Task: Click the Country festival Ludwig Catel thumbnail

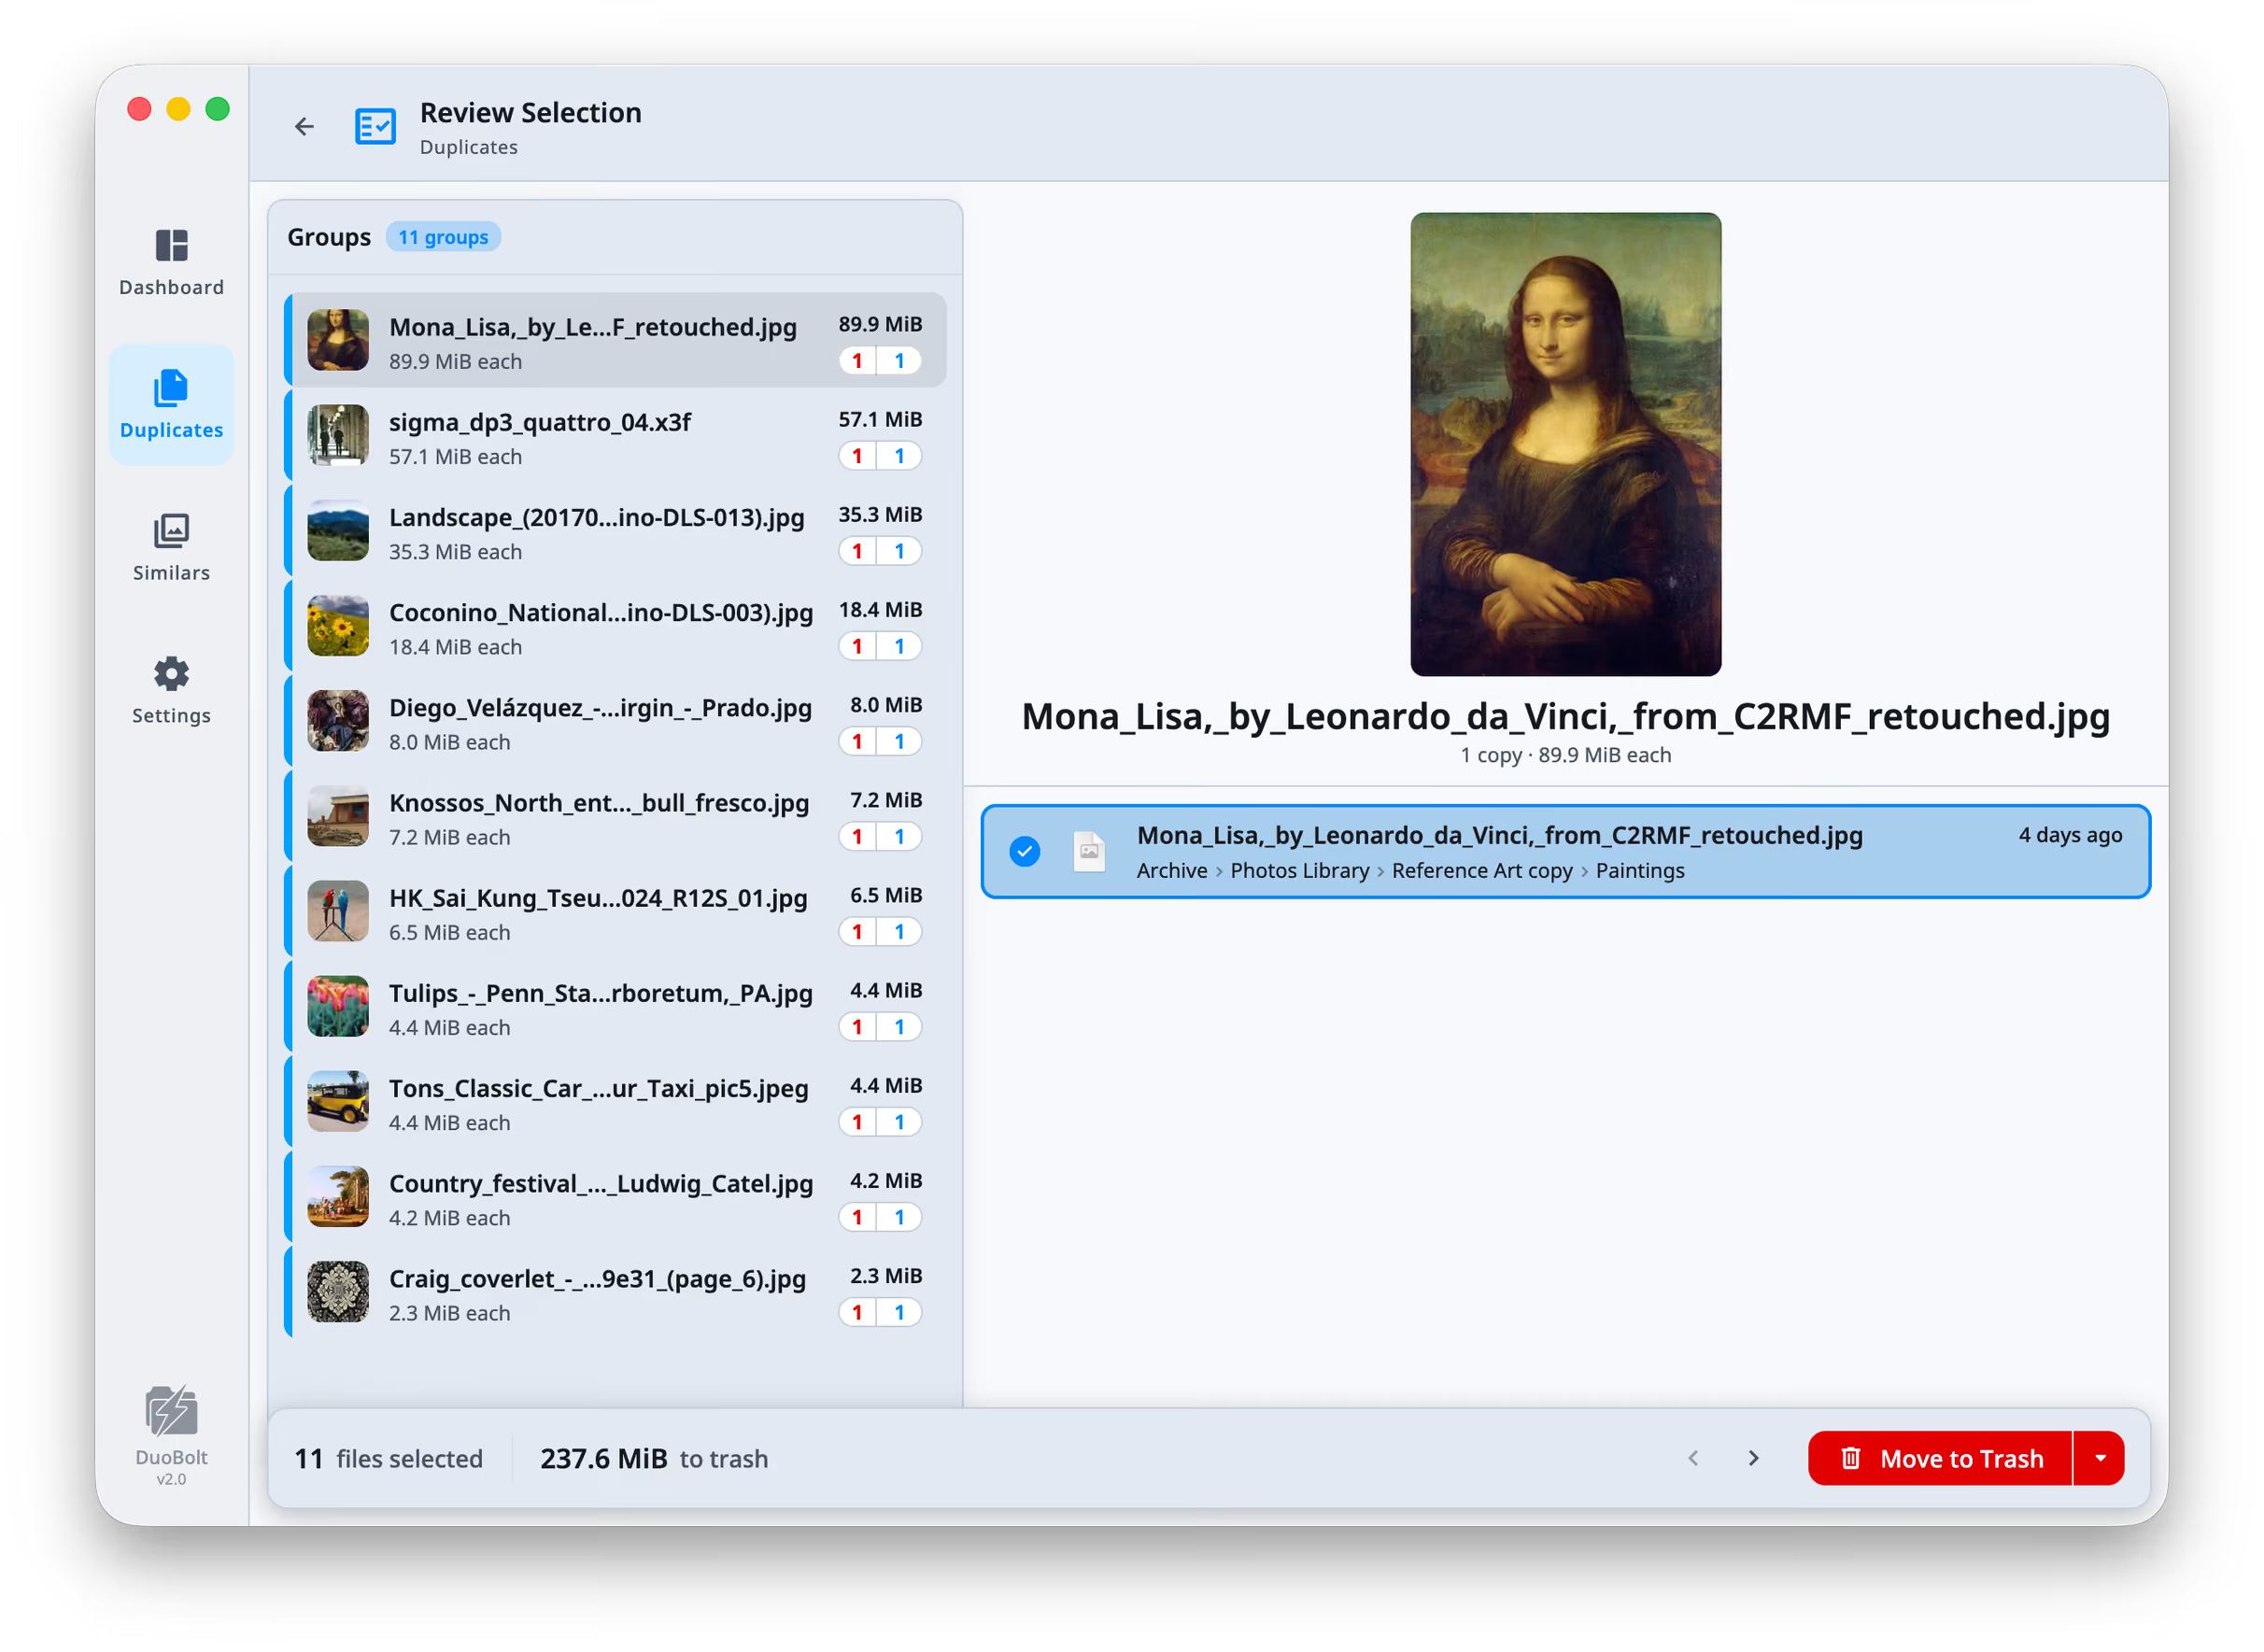Action: coord(338,1197)
